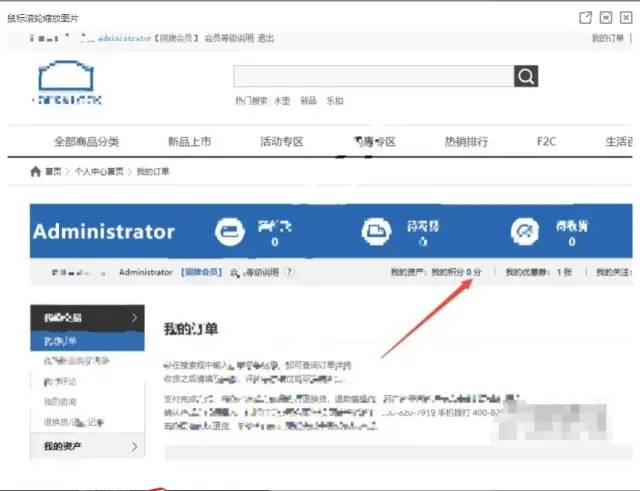
Task: Click the 铜牌会员 badge link
Action: (x=202, y=272)
